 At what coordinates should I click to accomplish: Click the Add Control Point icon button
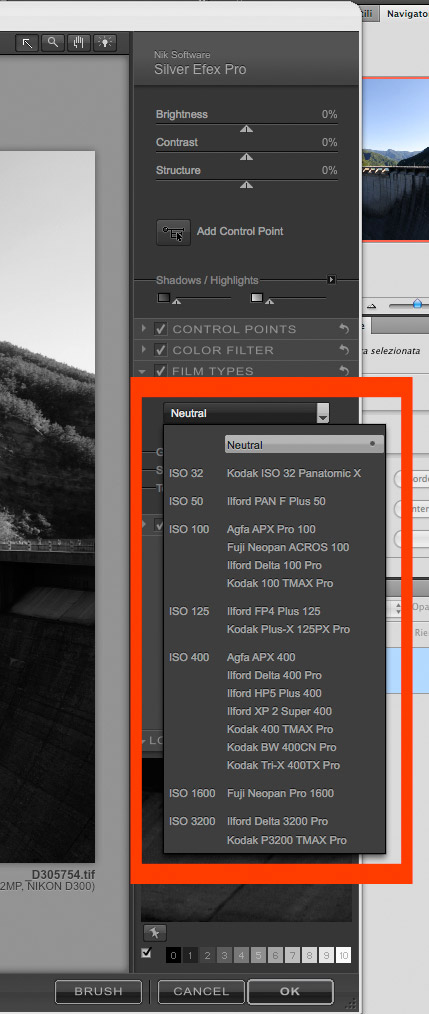pos(173,232)
